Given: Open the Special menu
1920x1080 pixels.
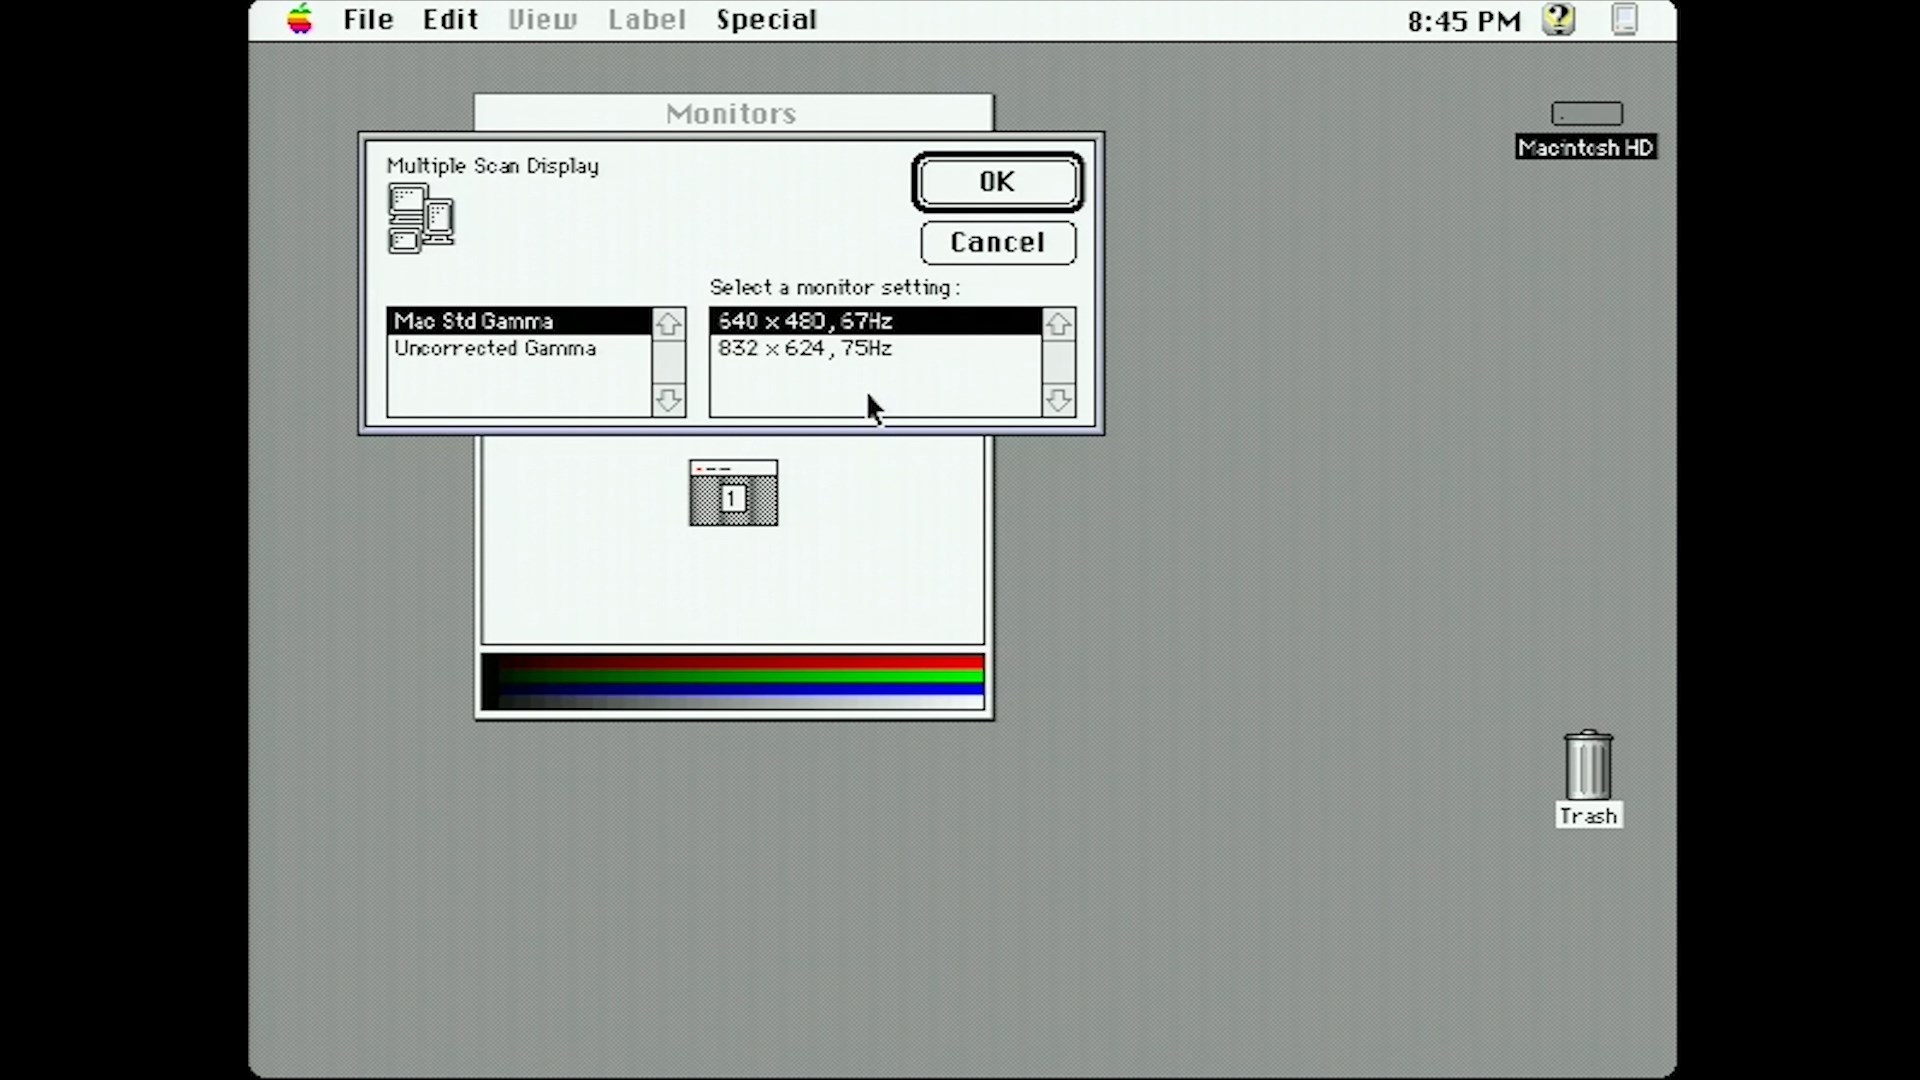Looking at the screenshot, I should point(765,19).
